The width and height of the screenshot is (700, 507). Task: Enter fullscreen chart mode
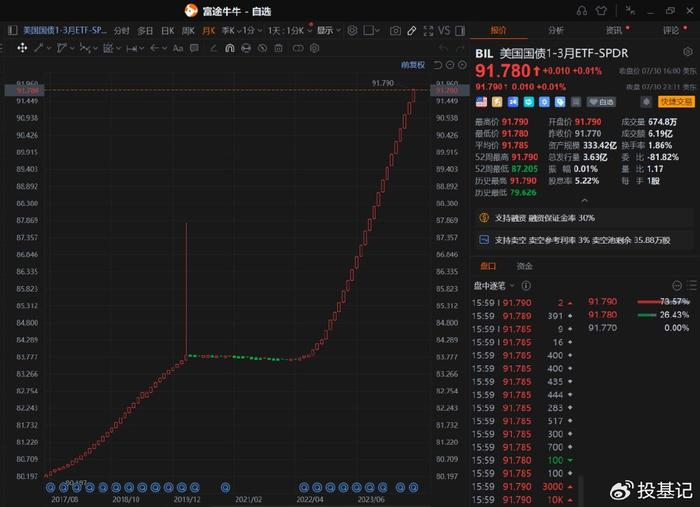(428, 31)
